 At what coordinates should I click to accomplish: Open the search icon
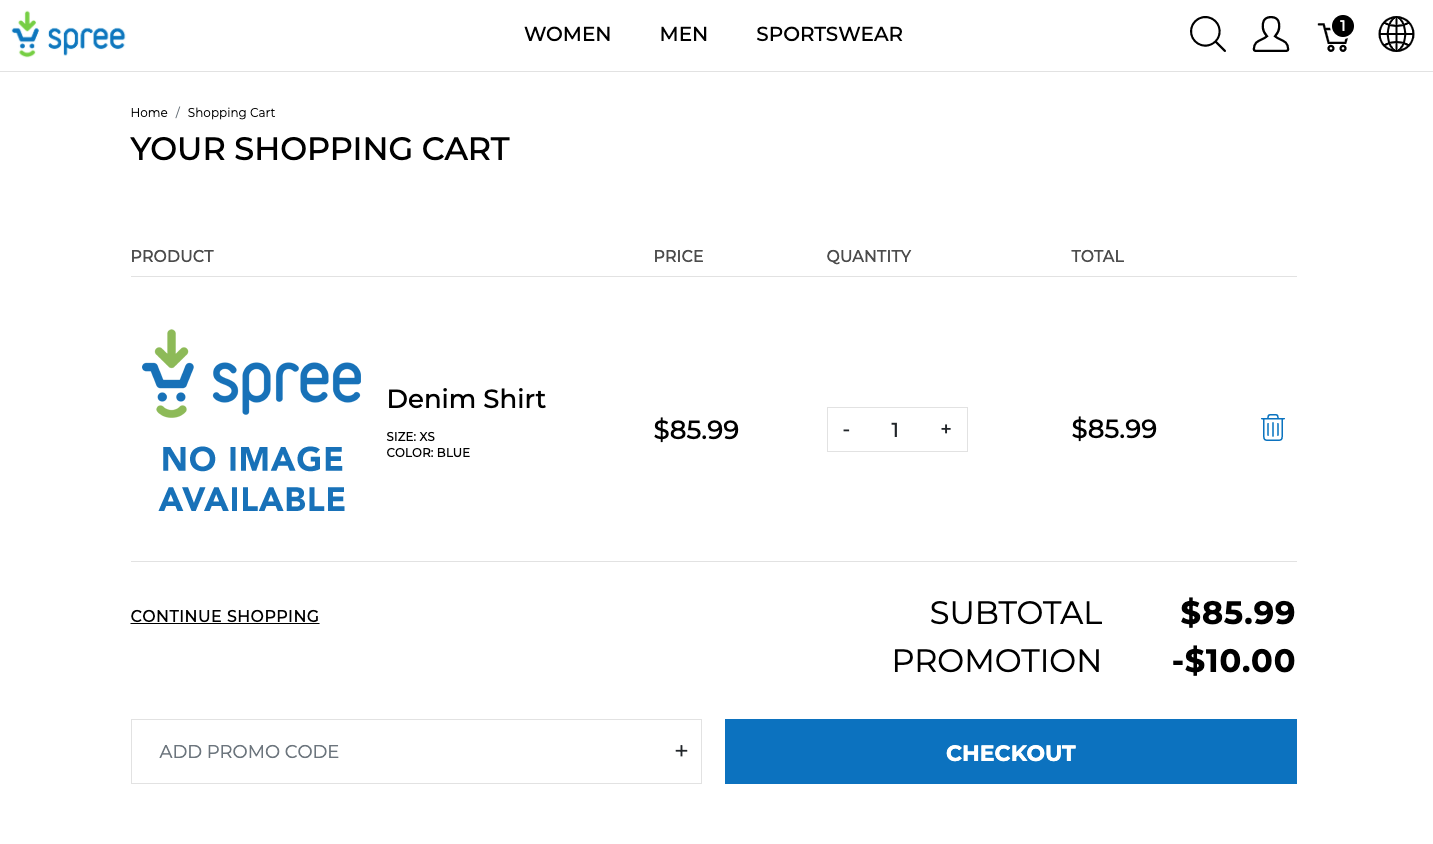(x=1207, y=34)
